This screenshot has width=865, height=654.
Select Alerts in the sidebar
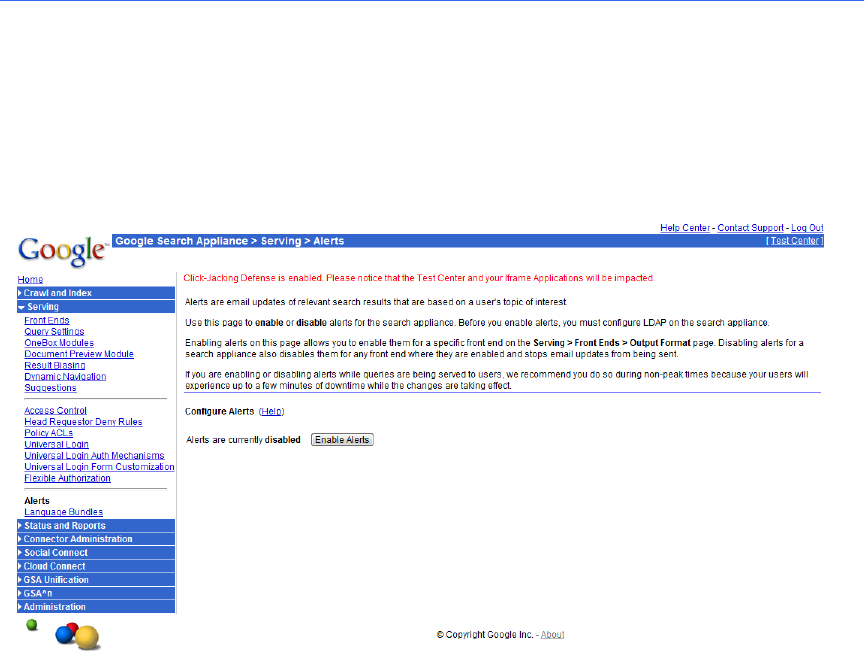pos(37,501)
